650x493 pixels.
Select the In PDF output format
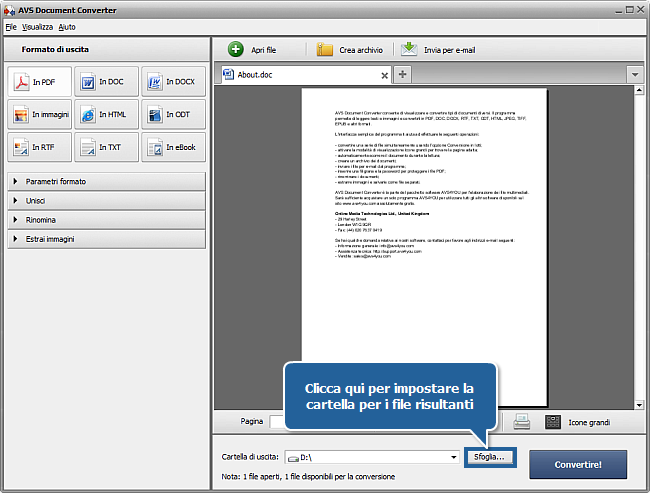point(39,82)
